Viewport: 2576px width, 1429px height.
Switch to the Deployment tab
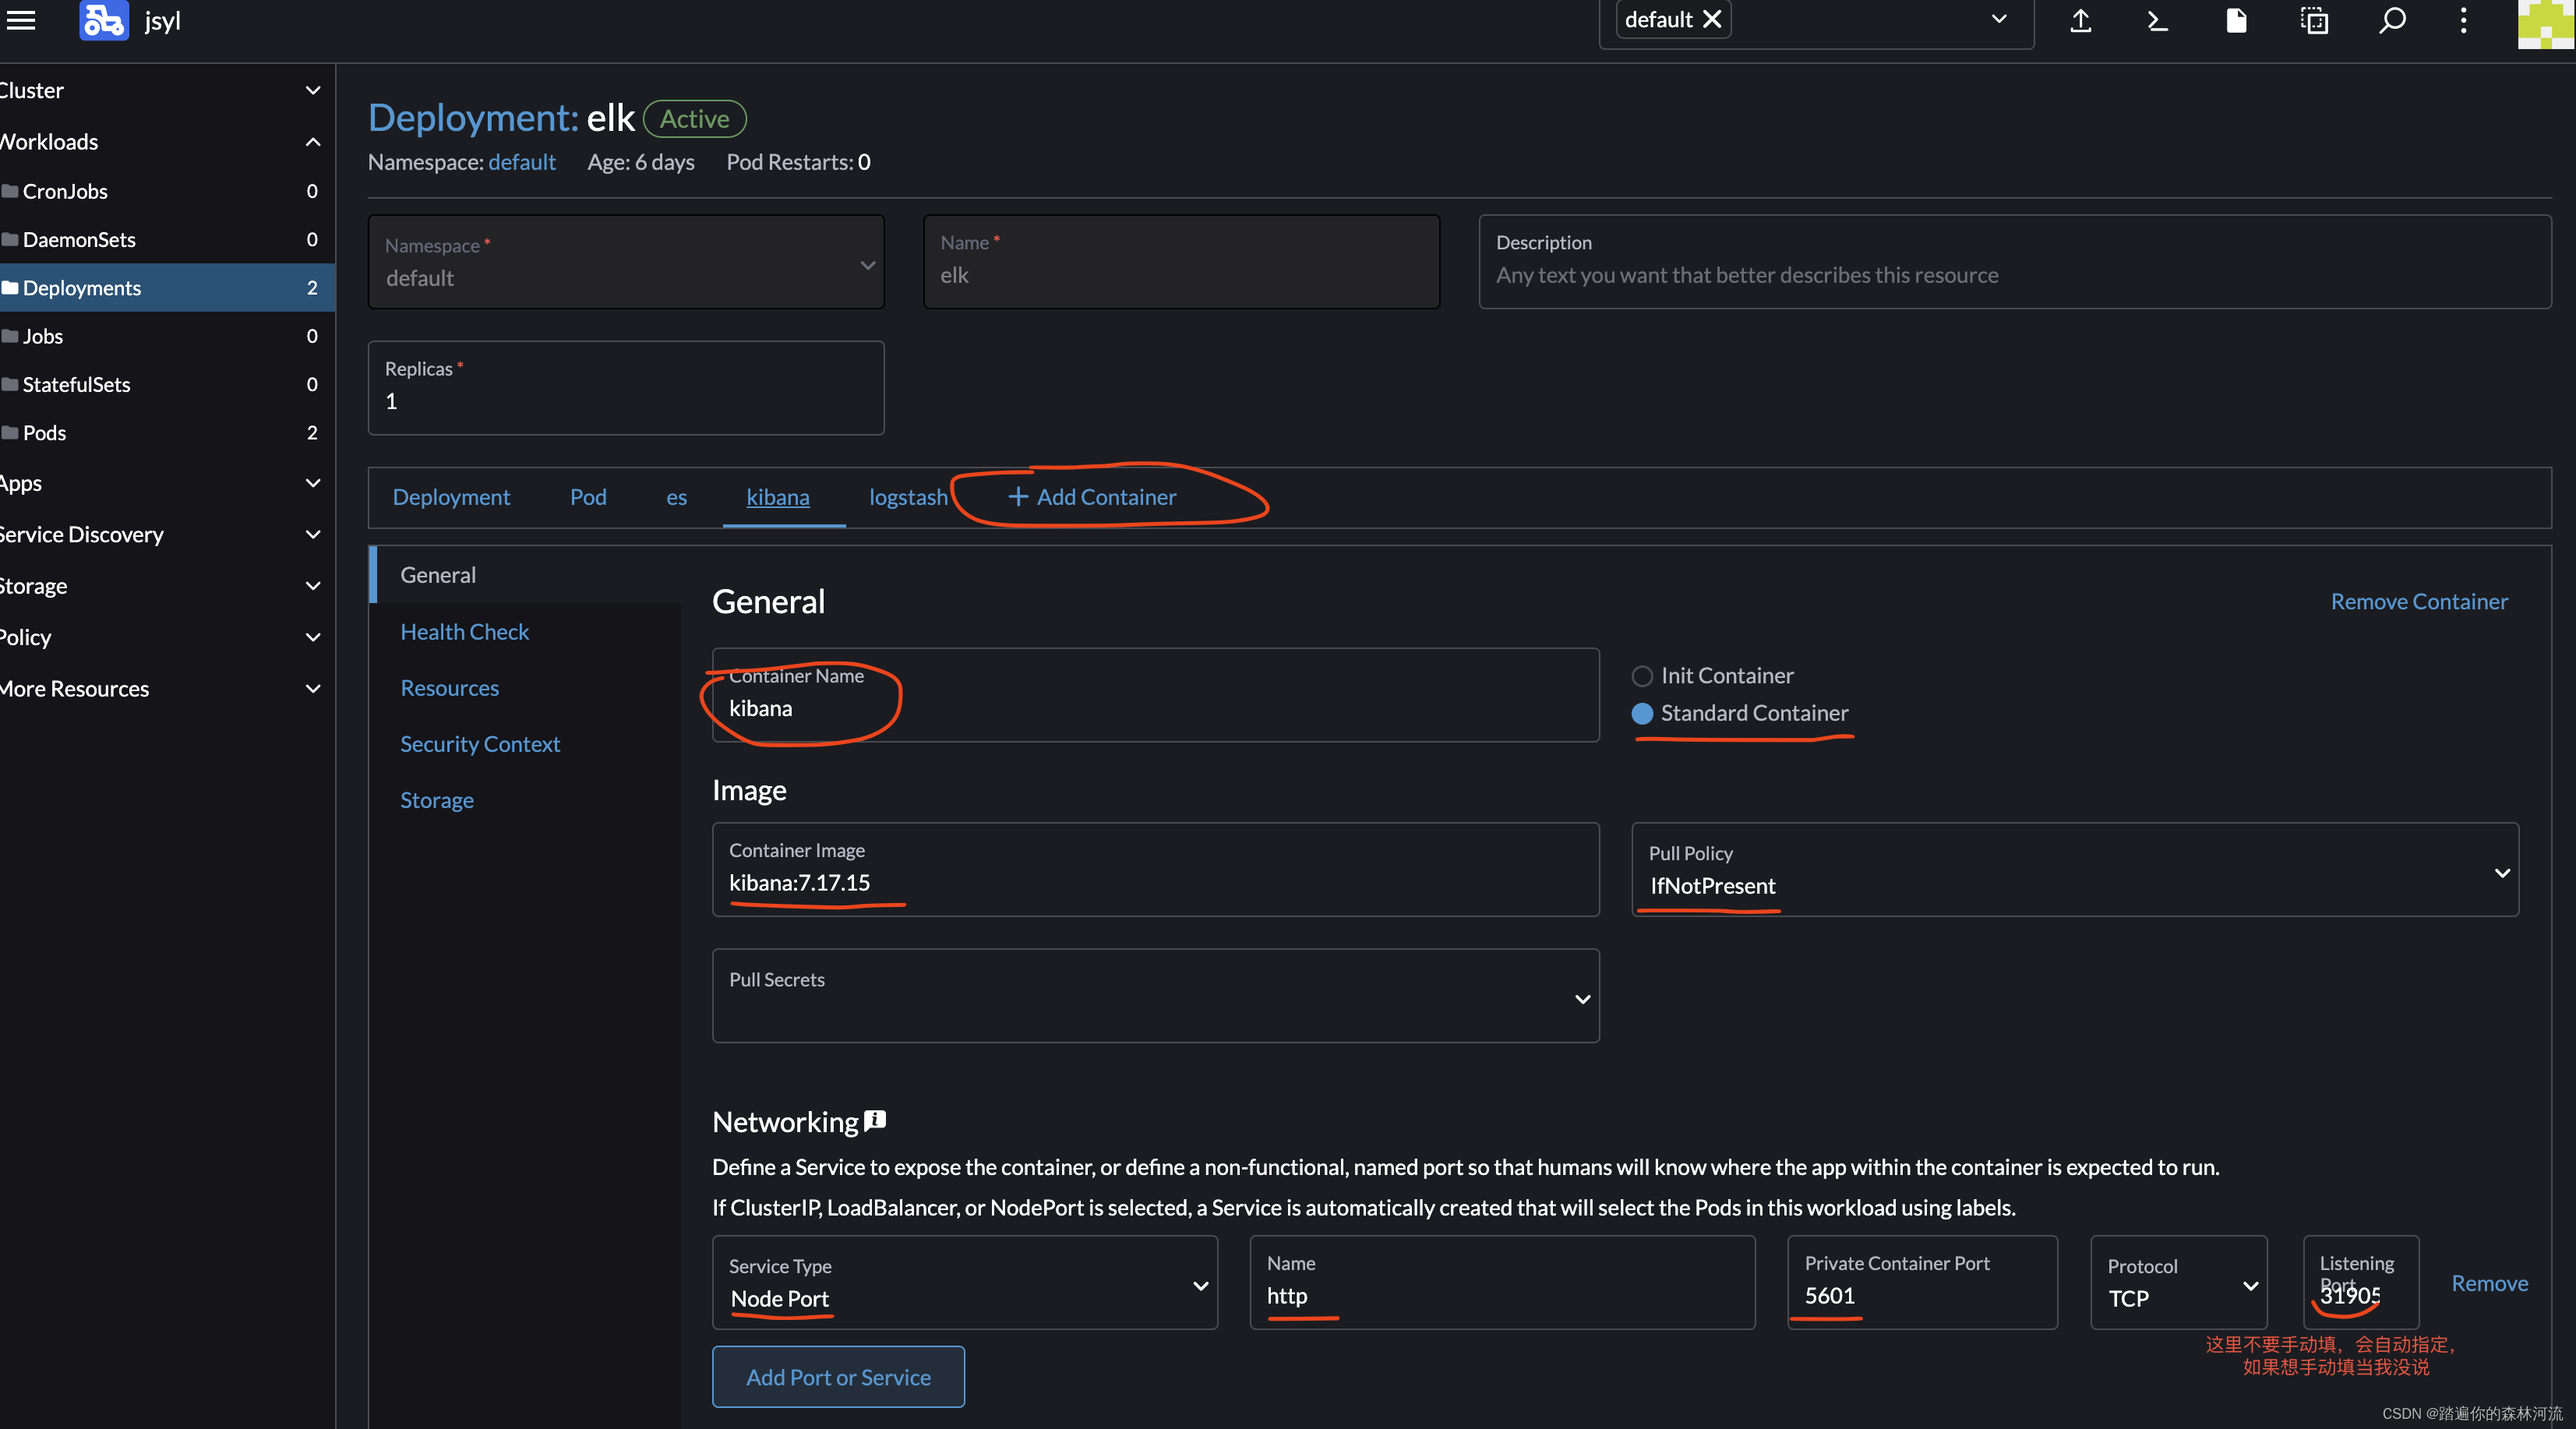(451, 497)
